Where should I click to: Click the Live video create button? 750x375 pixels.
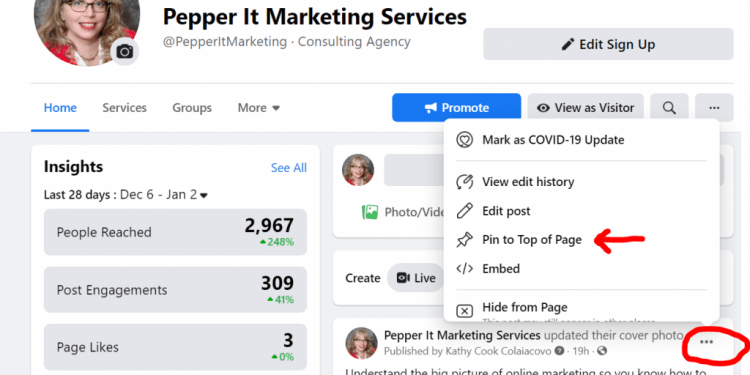[415, 278]
